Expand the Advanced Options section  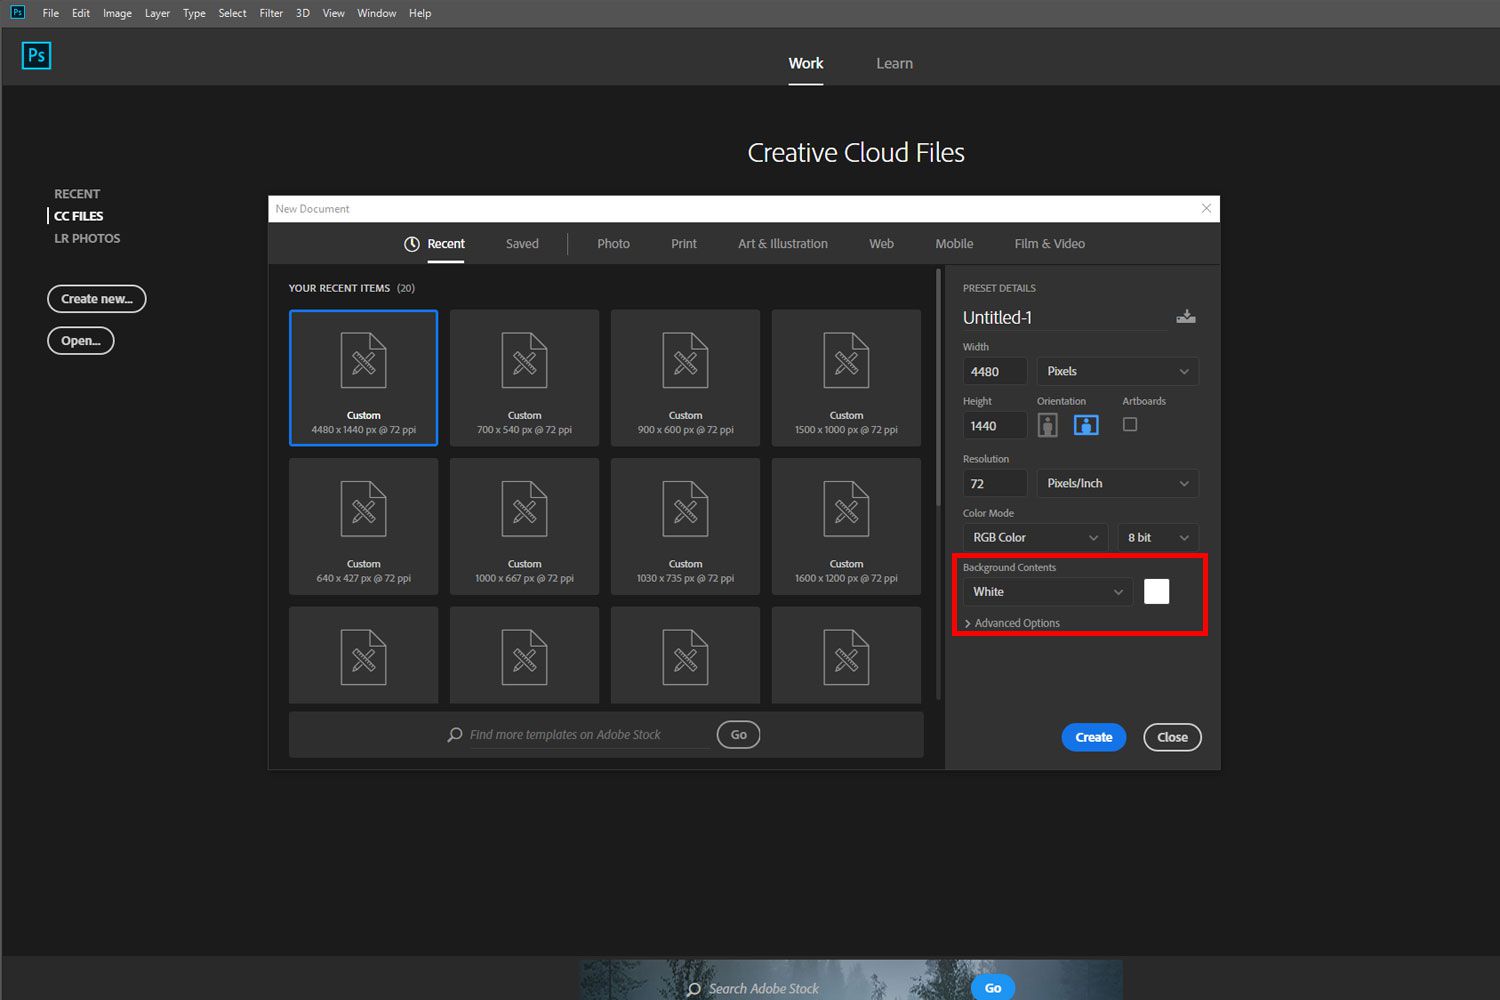pos(1013,622)
